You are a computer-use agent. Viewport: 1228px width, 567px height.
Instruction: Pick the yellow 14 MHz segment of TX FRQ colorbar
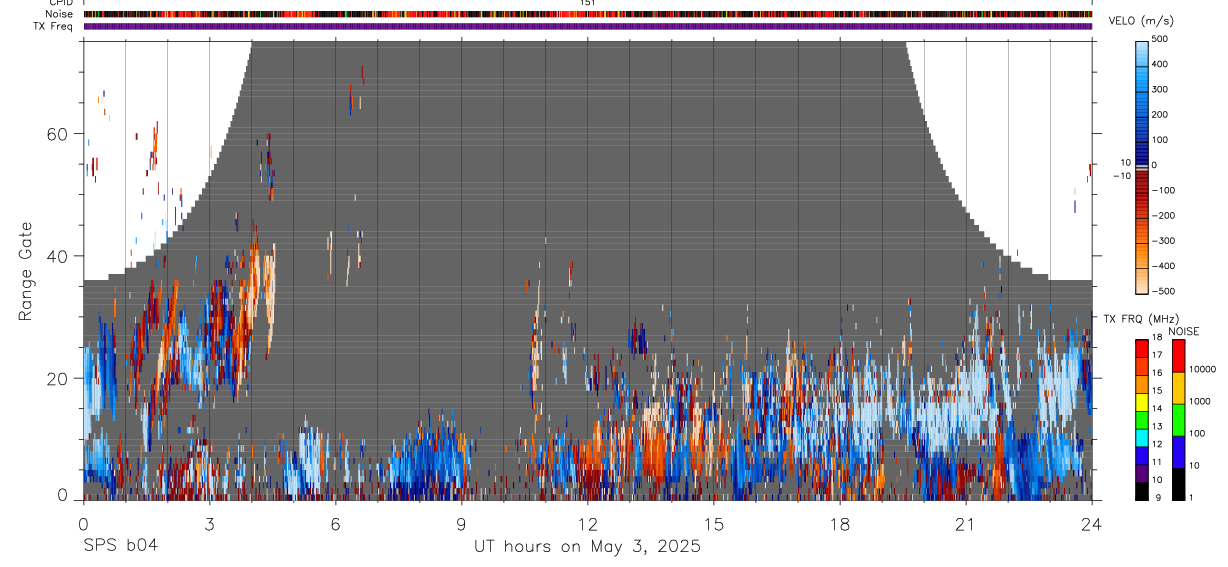[x=1143, y=401]
